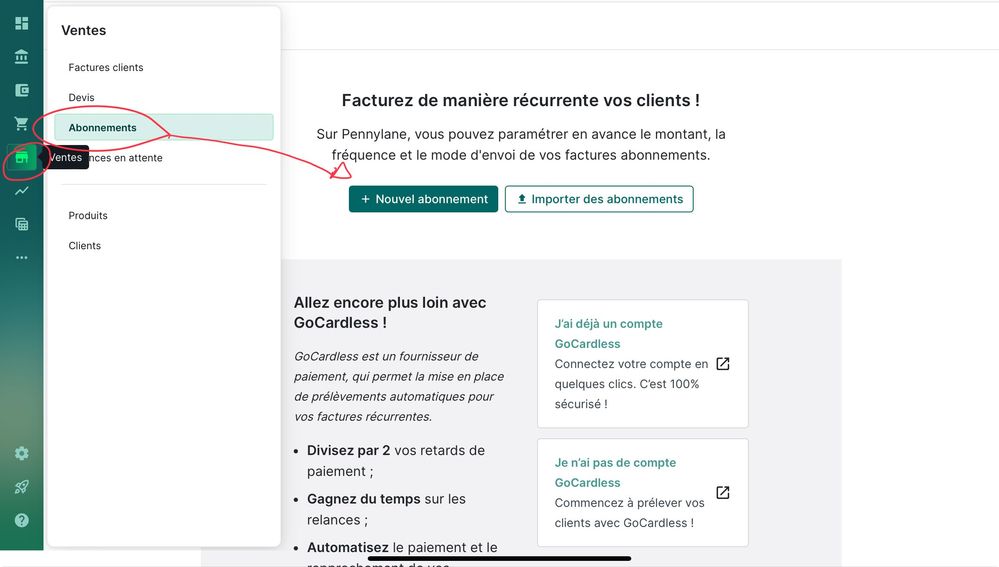Click the Ventes storefront icon
The height and width of the screenshot is (567, 999).
pos(21,158)
